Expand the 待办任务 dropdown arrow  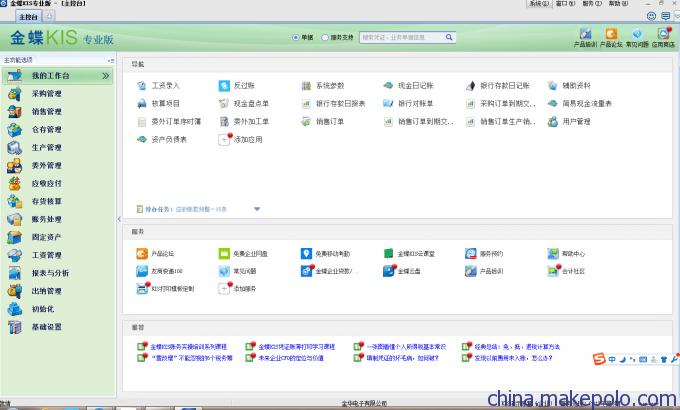[x=257, y=209]
